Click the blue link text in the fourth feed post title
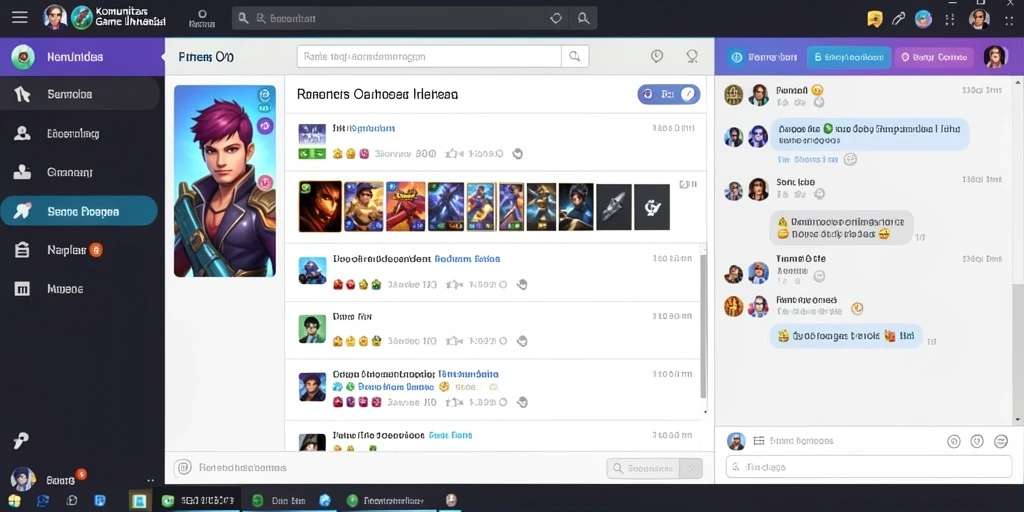Screen dimensions: 1024x512 (468, 374)
